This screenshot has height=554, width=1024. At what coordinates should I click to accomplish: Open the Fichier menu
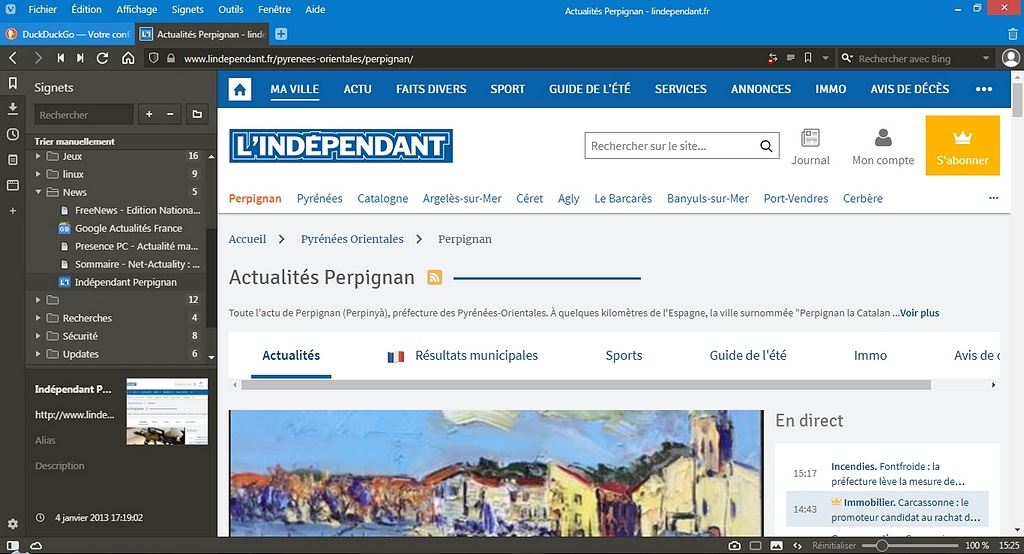pos(42,9)
